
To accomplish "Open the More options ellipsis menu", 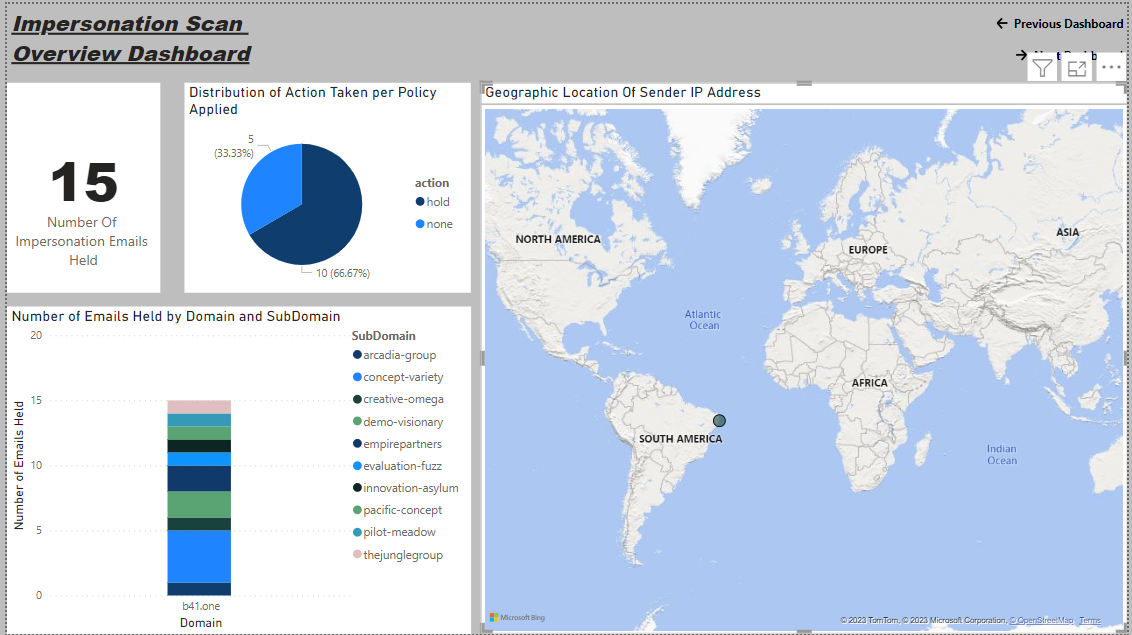I will pos(1111,68).
